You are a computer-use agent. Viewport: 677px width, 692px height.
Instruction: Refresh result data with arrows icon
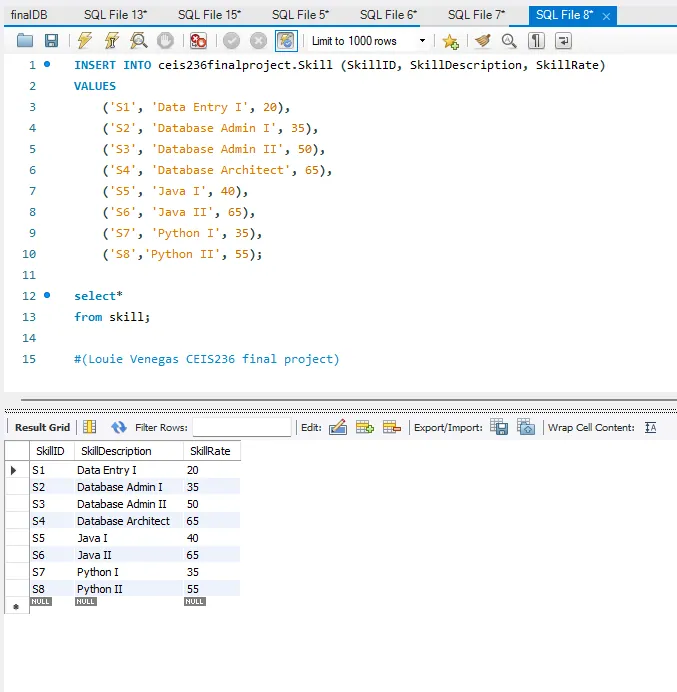tap(118, 427)
